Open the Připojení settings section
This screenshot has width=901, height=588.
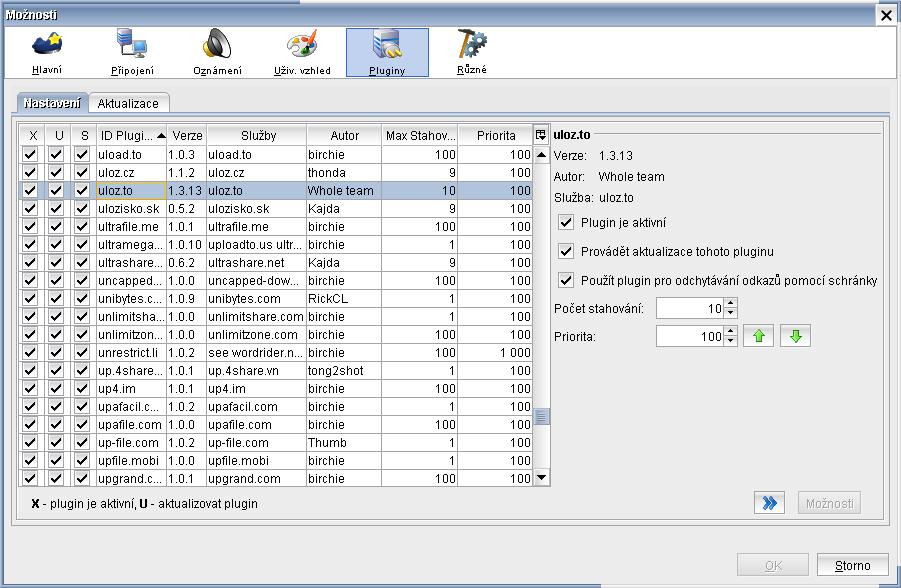click(132, 53)
